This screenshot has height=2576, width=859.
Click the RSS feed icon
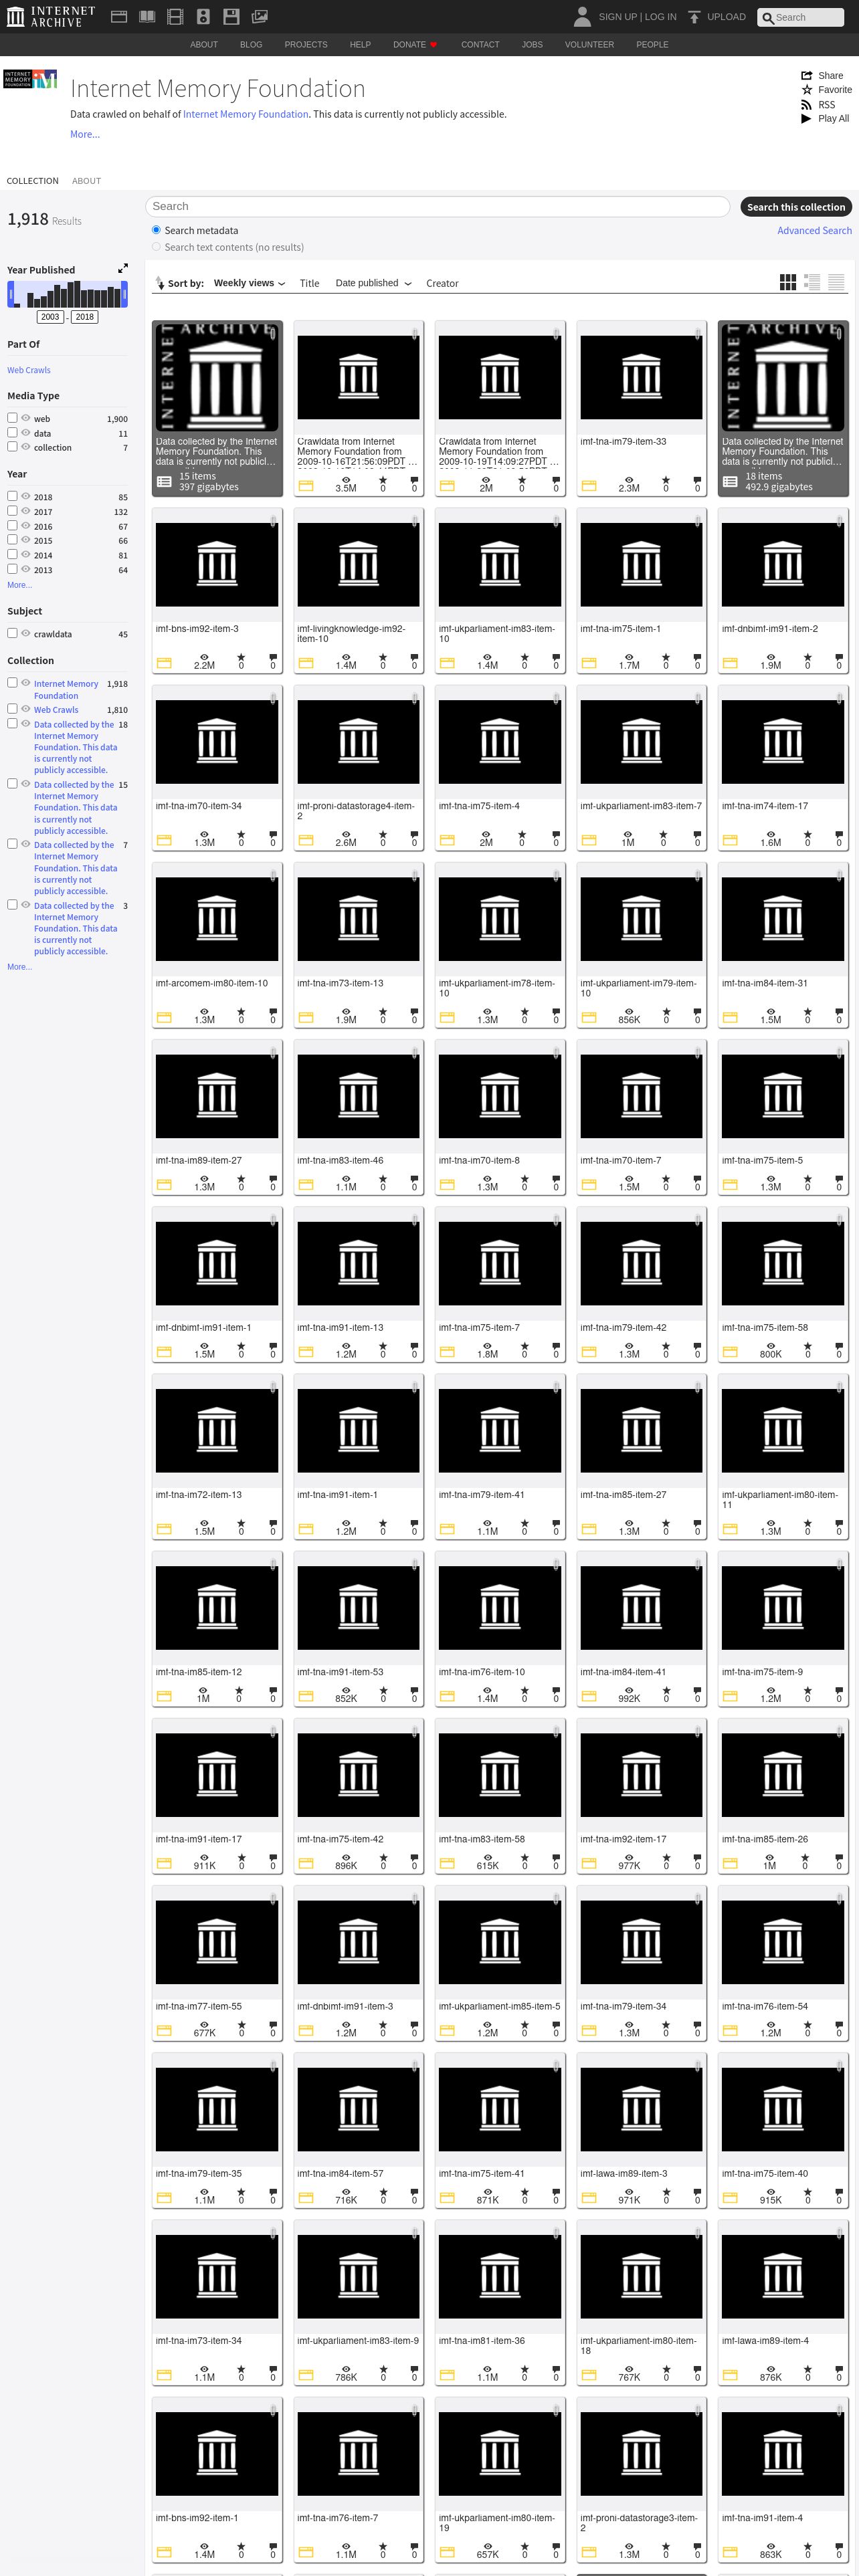(x=806, y=104)
